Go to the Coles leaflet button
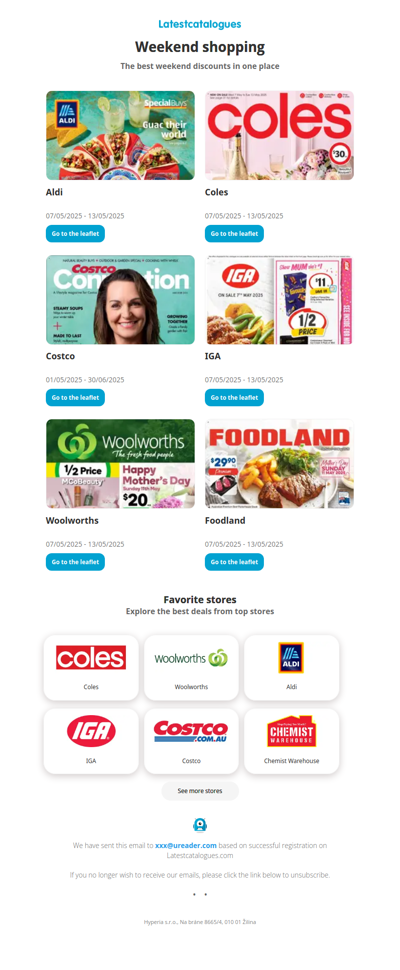 234,234
